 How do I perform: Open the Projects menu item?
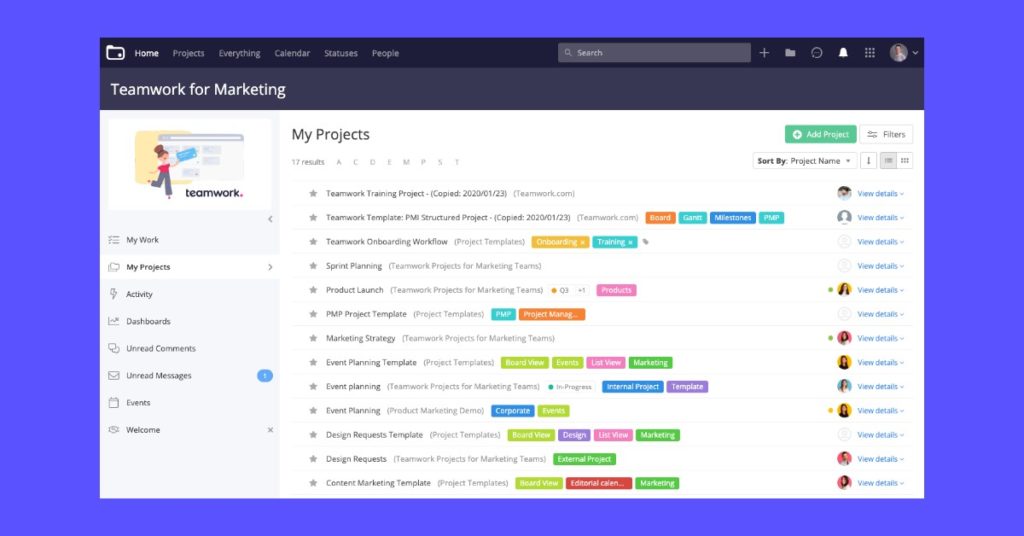[188, 54]
